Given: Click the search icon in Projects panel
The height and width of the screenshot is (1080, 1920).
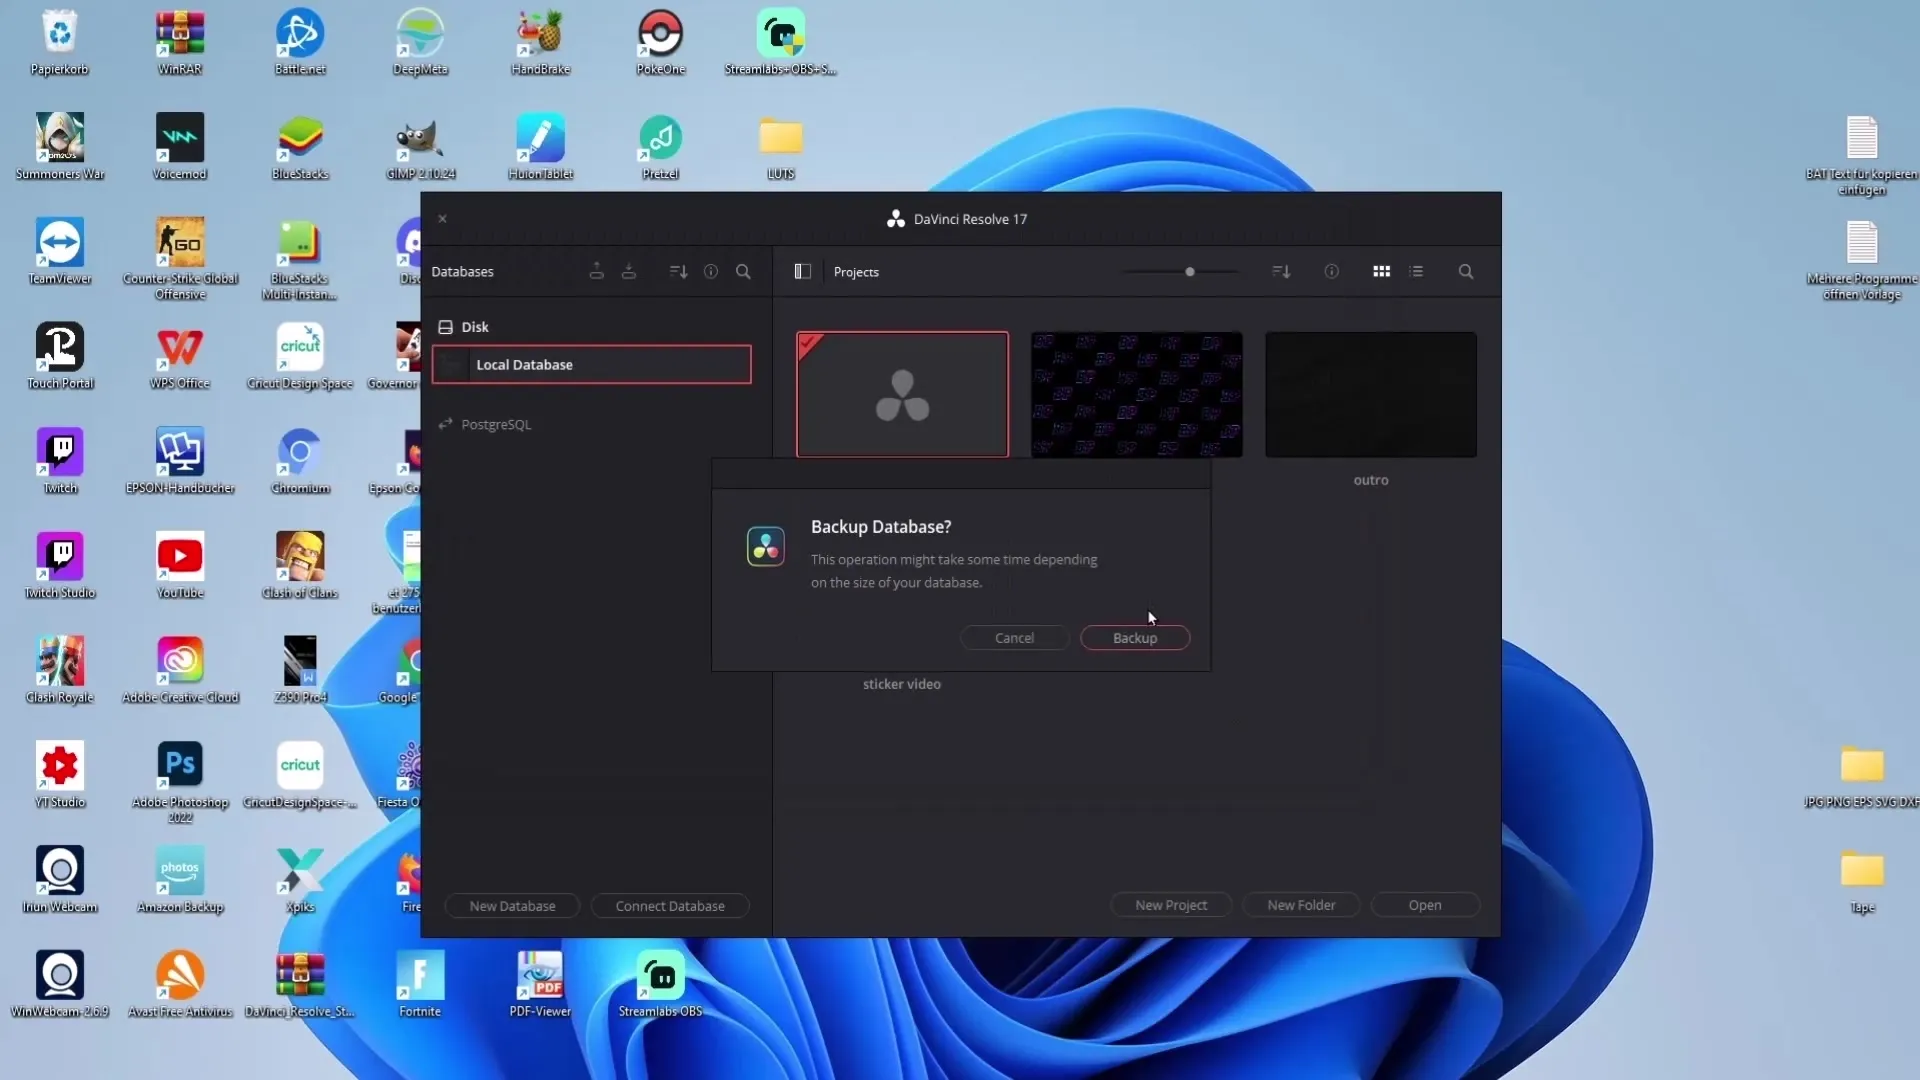Looking at the screenshot, I should (1466, 271).
